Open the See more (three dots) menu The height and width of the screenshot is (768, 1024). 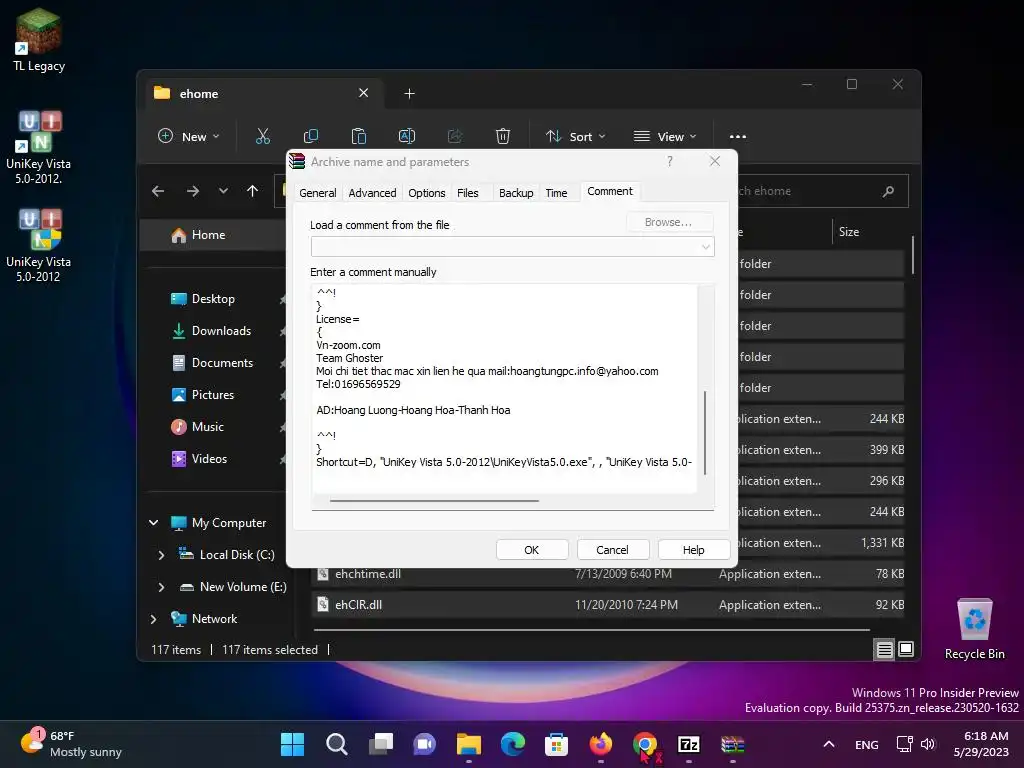(737, 136)
